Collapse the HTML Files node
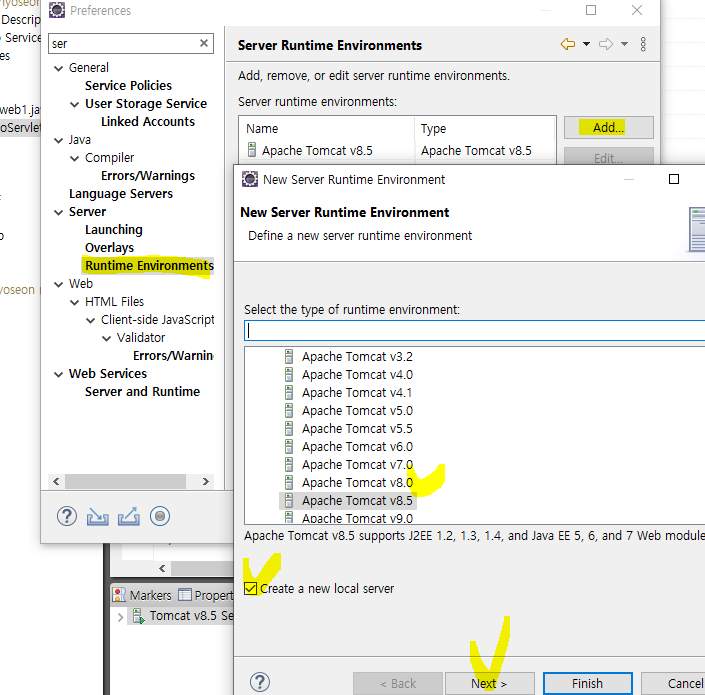705x695 pixels. pos(75,302)
